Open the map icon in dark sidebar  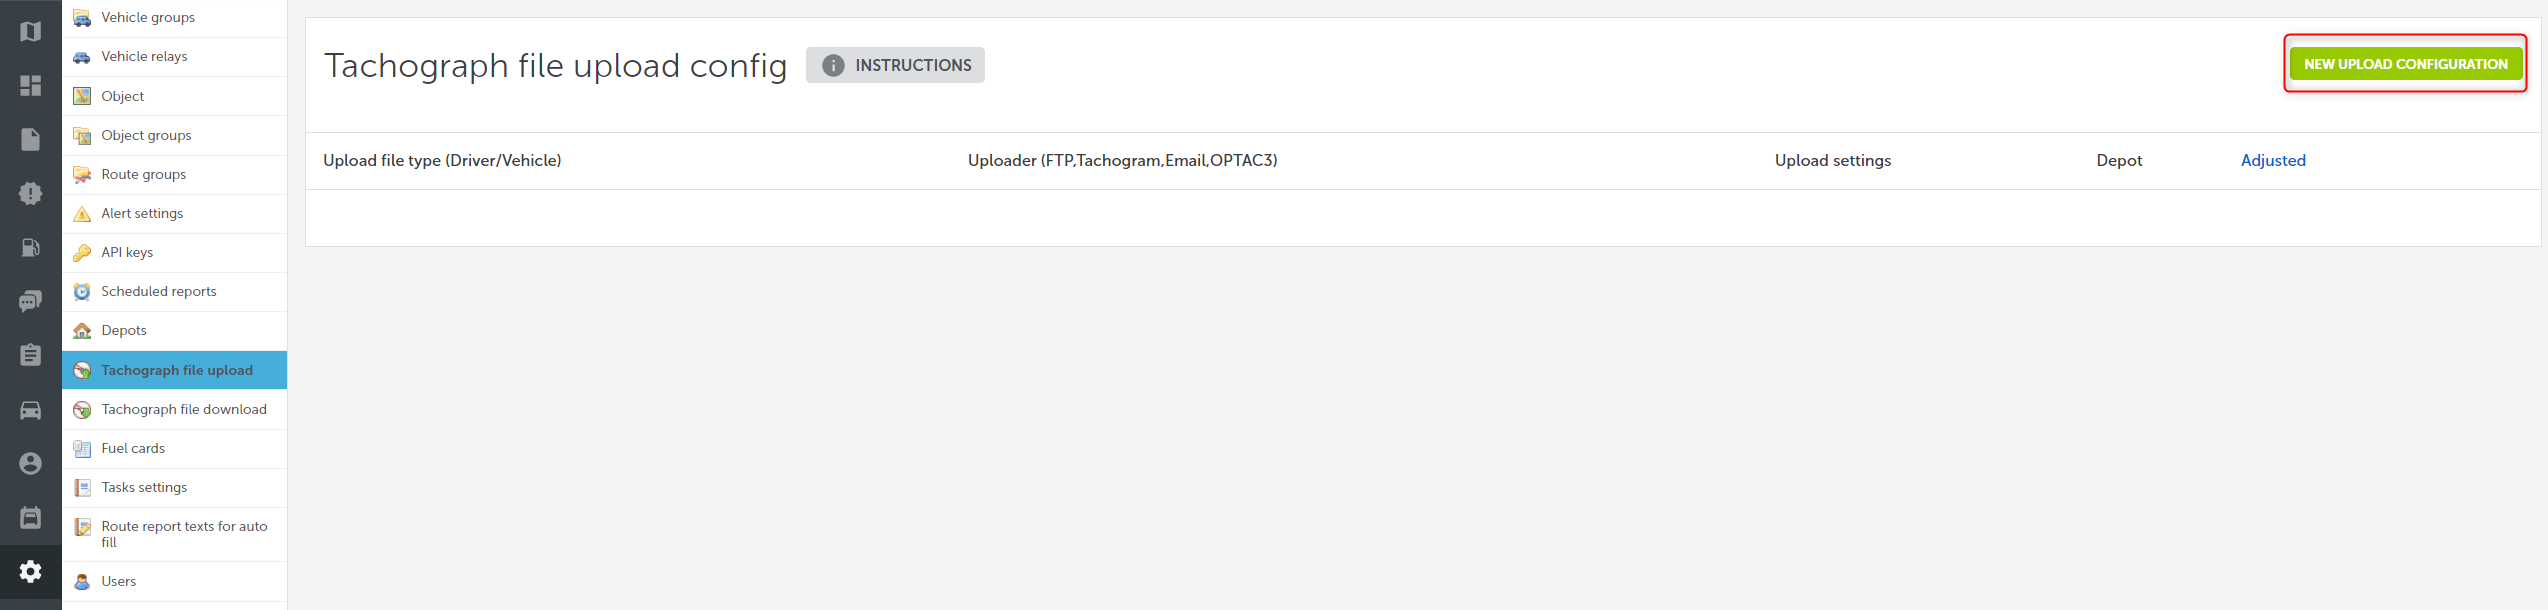(x=31, y=31)
